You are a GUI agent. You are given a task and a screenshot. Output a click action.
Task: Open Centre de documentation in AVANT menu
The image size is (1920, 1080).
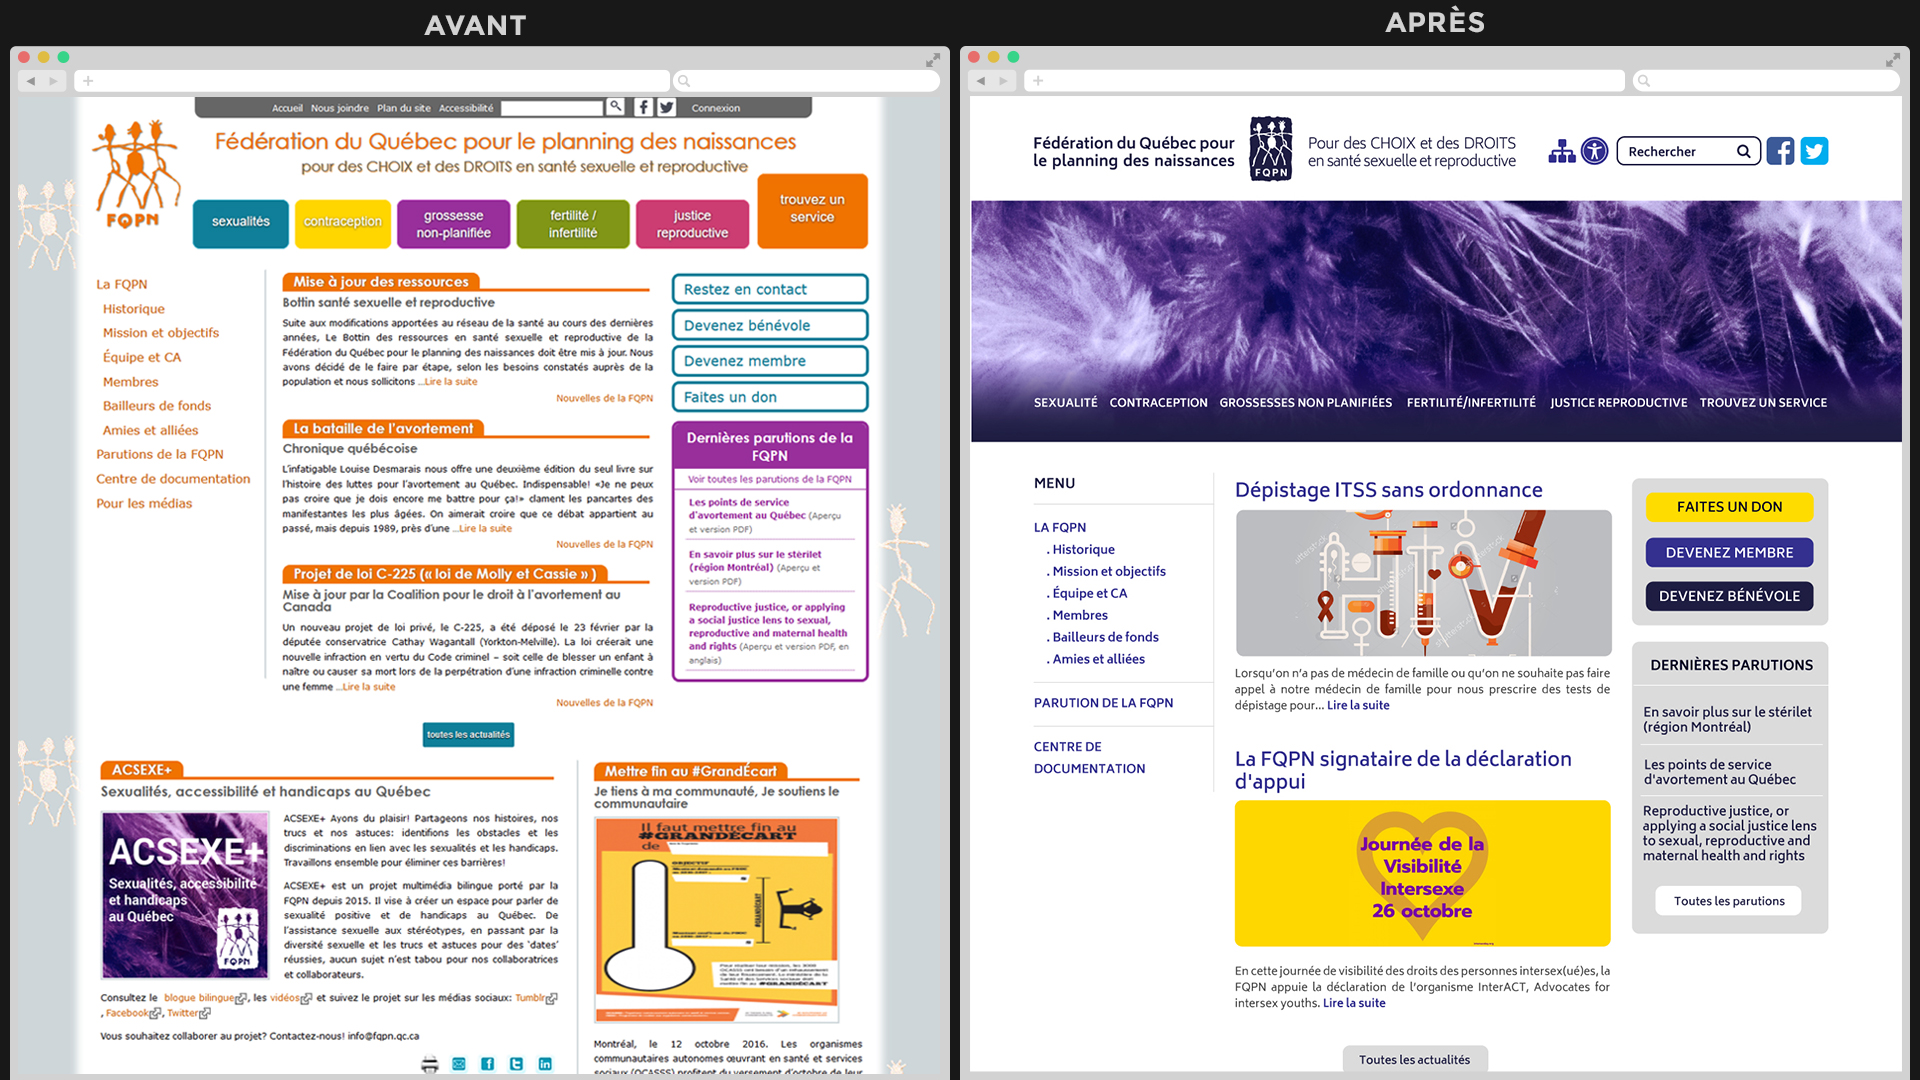click(173, 479)
